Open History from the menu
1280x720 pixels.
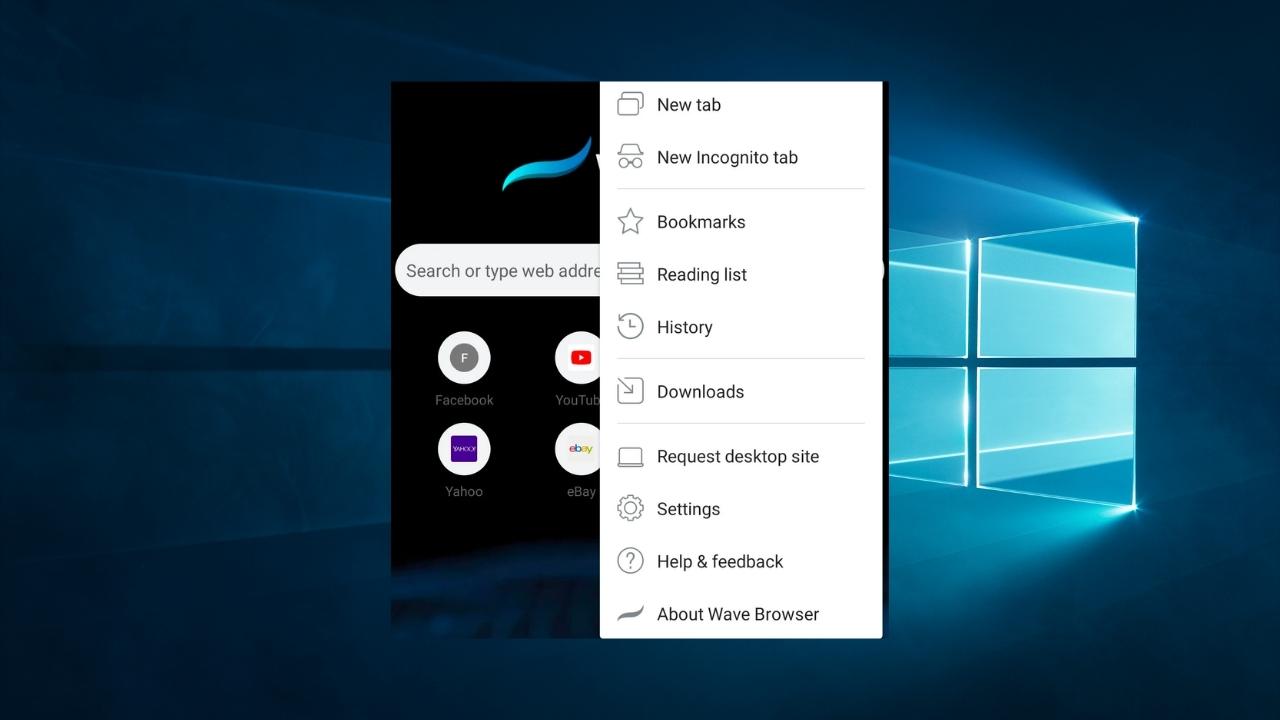[741, 327]
